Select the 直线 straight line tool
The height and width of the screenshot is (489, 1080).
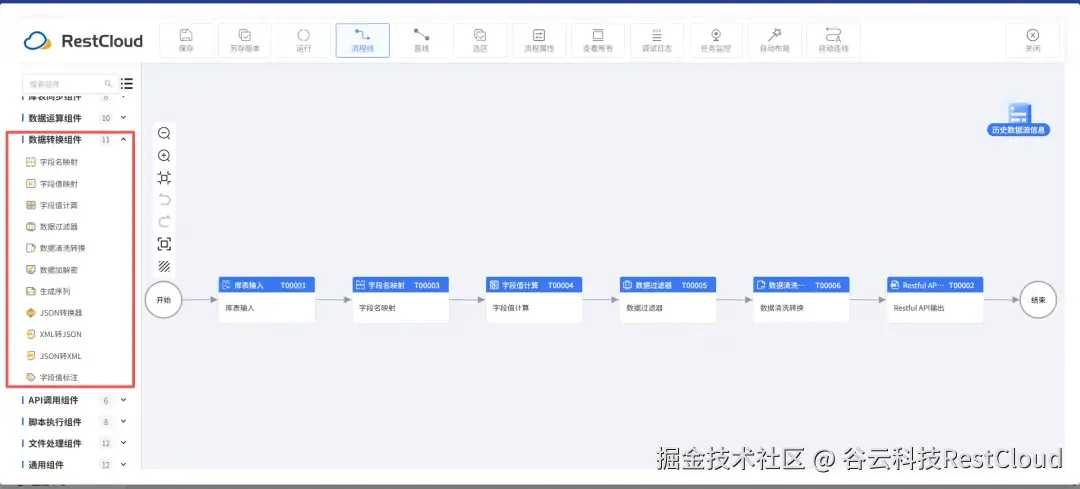coord(422,41)
